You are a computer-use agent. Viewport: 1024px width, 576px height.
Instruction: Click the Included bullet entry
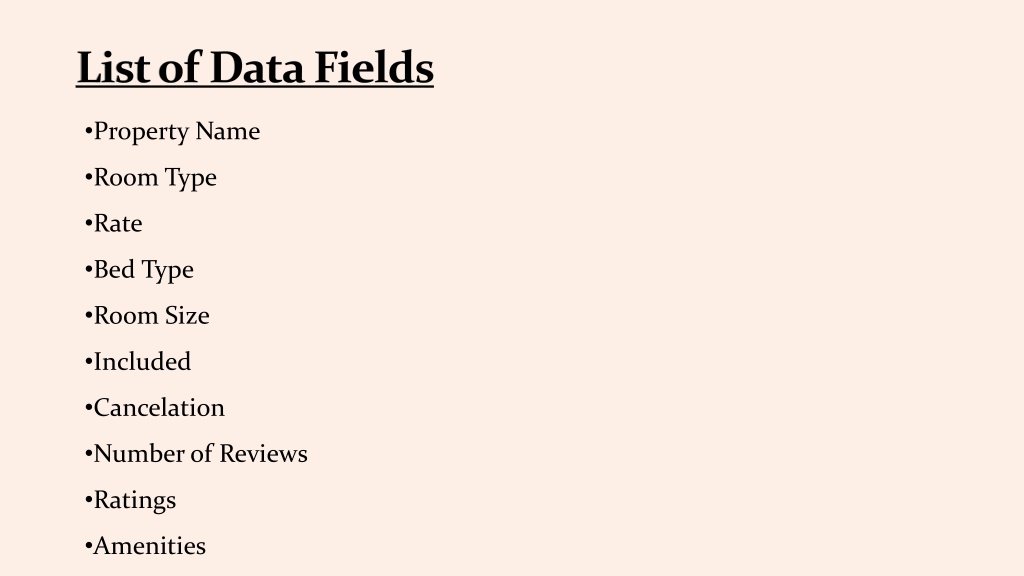[x=138, y=362]
